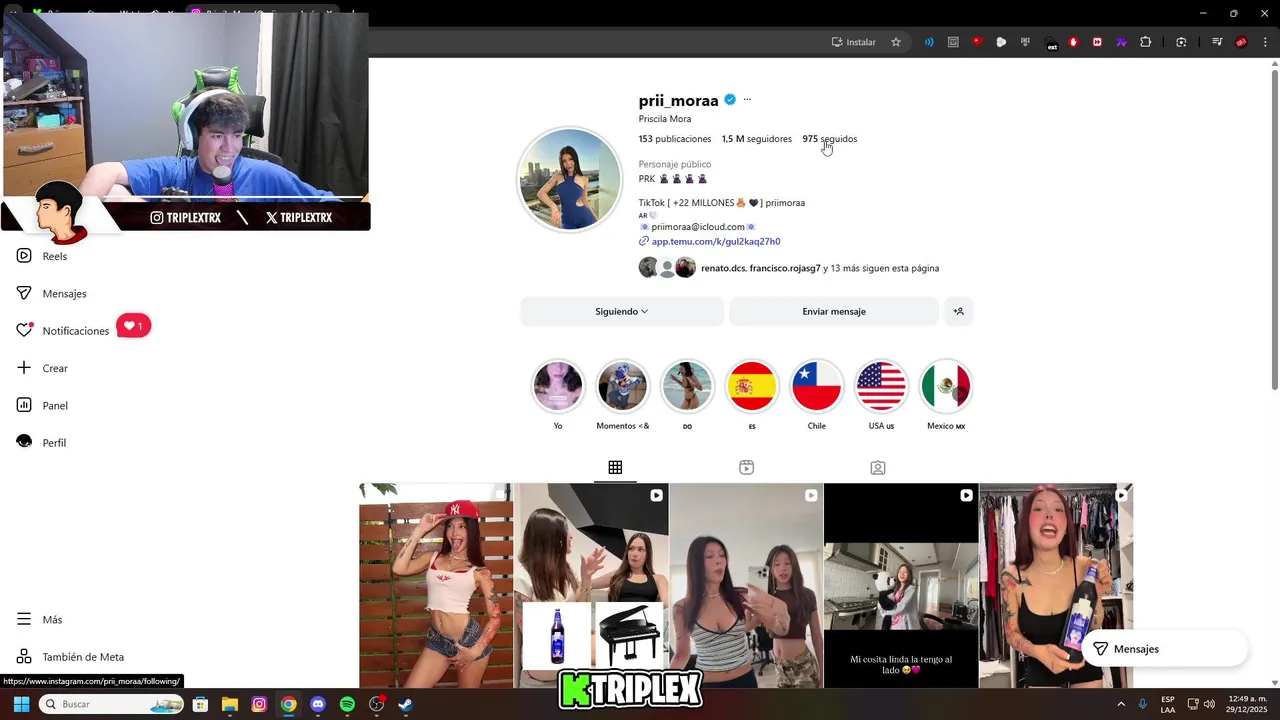Click the Enviar mensaje button

tap(834, 311)
